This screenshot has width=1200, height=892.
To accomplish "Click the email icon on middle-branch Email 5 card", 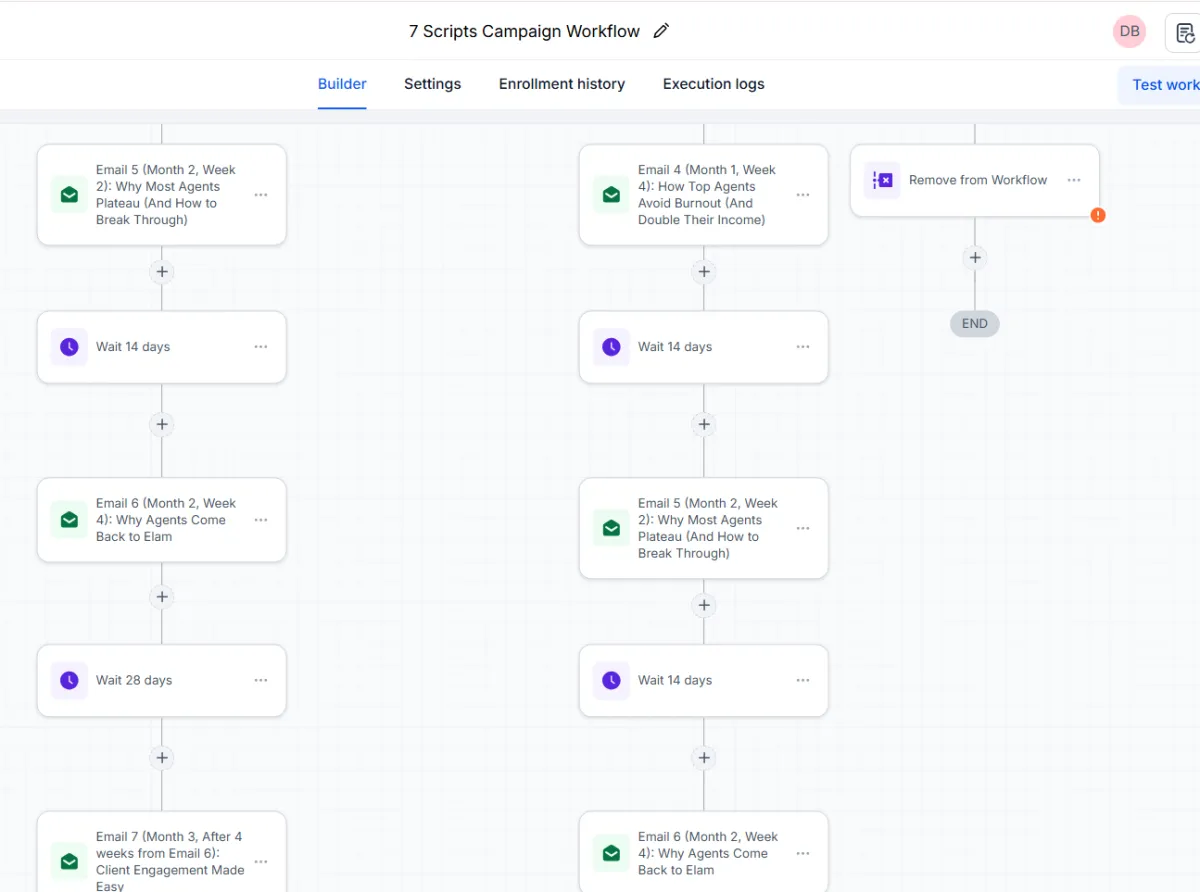I will (x=611, y=528).
